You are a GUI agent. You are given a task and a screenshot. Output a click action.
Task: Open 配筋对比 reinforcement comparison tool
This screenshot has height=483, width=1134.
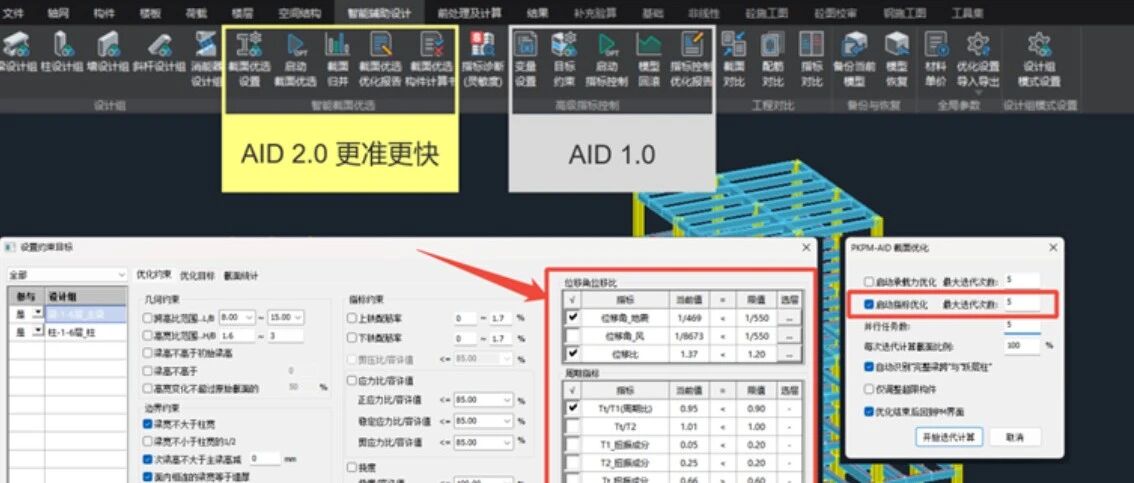coord(773,59)
